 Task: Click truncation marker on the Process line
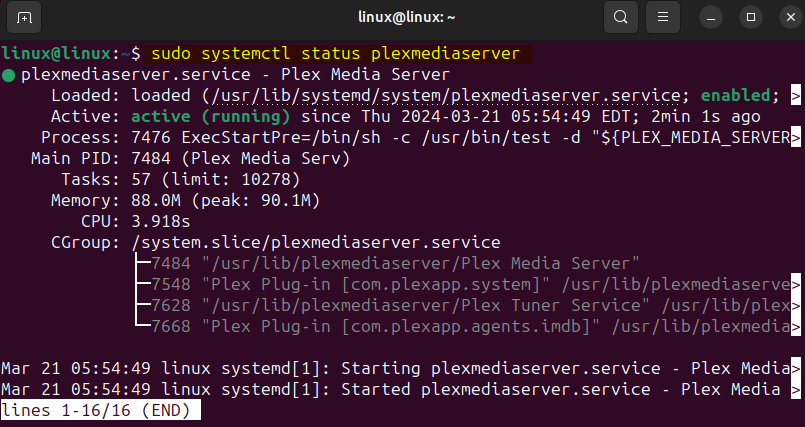796,138
